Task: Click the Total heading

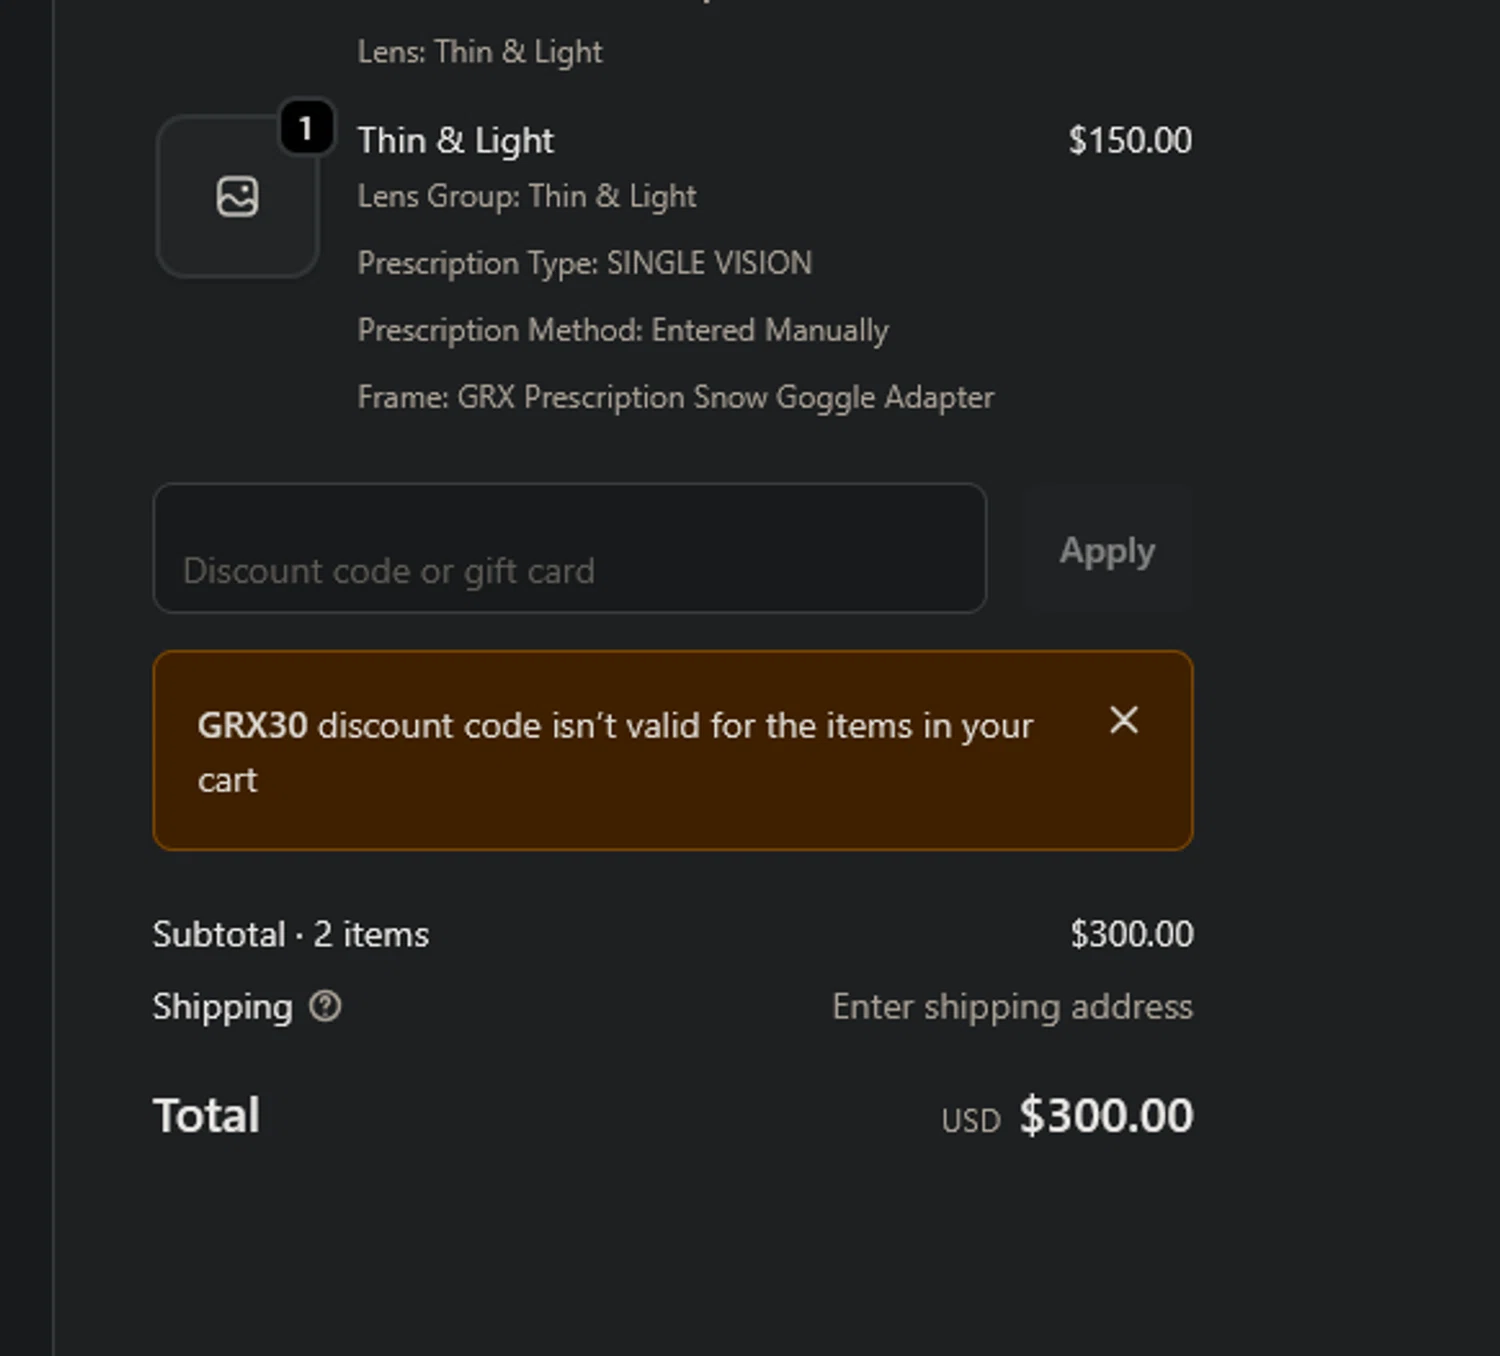Action: point(206,1116)
